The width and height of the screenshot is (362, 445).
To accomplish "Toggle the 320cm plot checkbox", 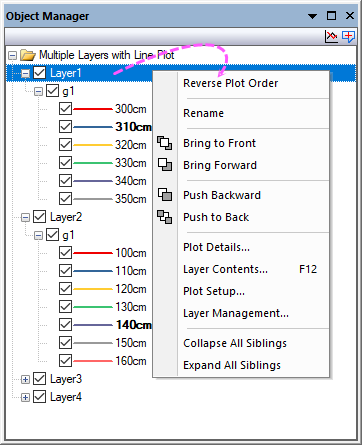I will [x=65, y=145].
